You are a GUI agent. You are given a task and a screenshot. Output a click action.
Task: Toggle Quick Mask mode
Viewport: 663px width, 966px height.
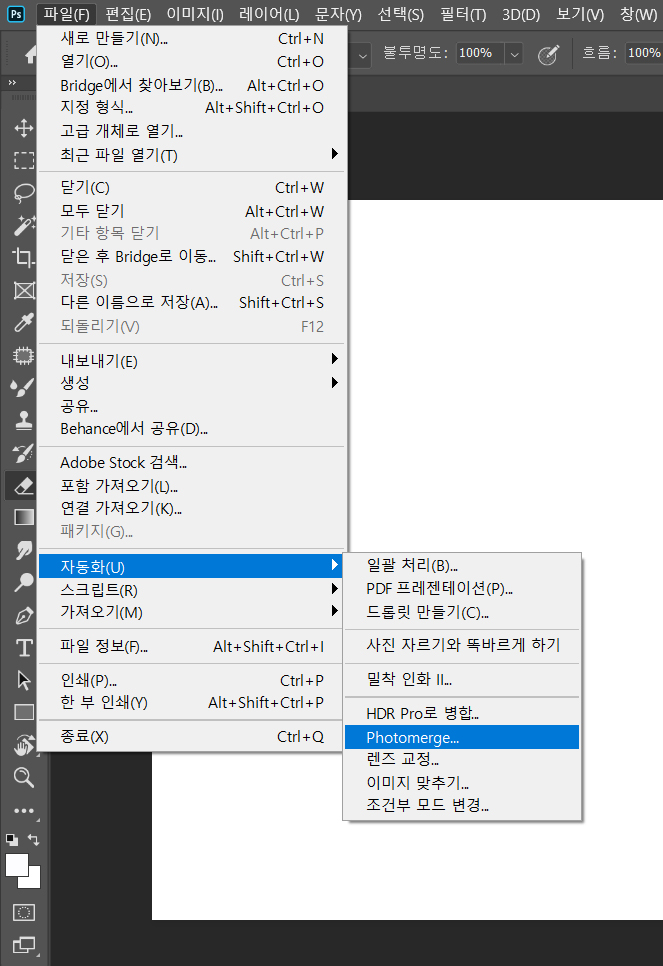pyautogui.click(x=23, y=912)
